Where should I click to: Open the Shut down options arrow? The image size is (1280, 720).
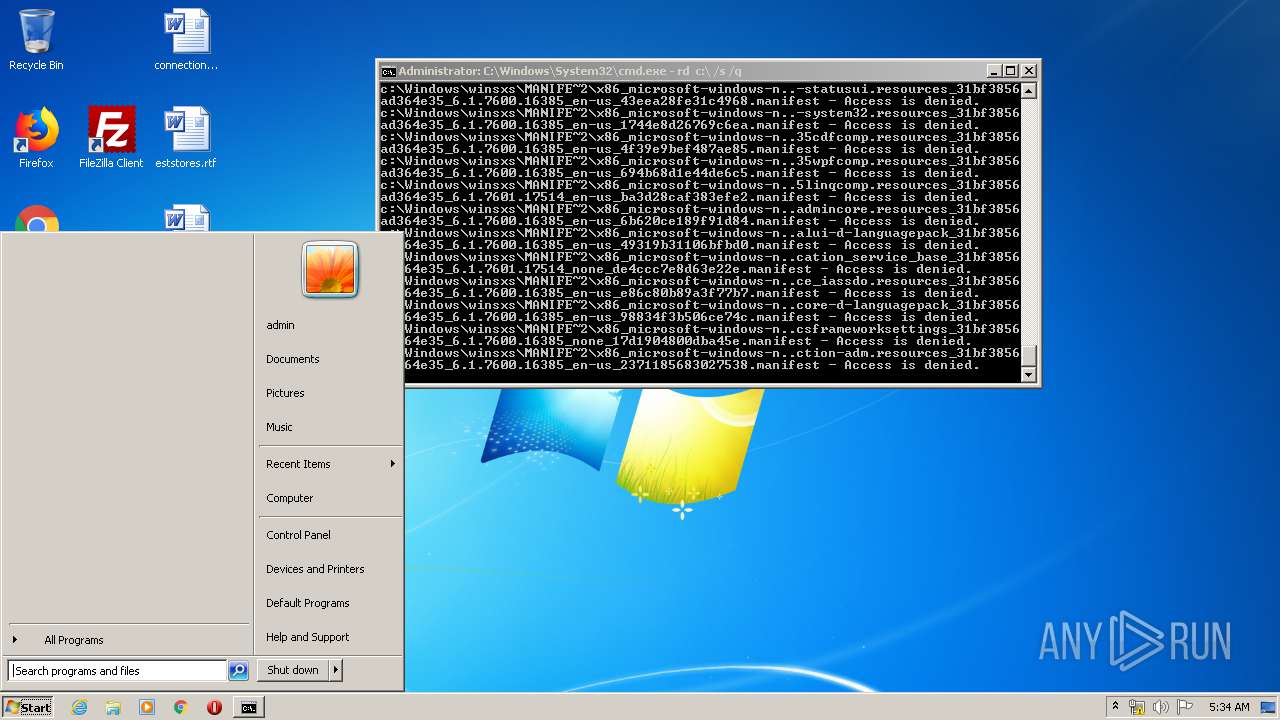336,670
